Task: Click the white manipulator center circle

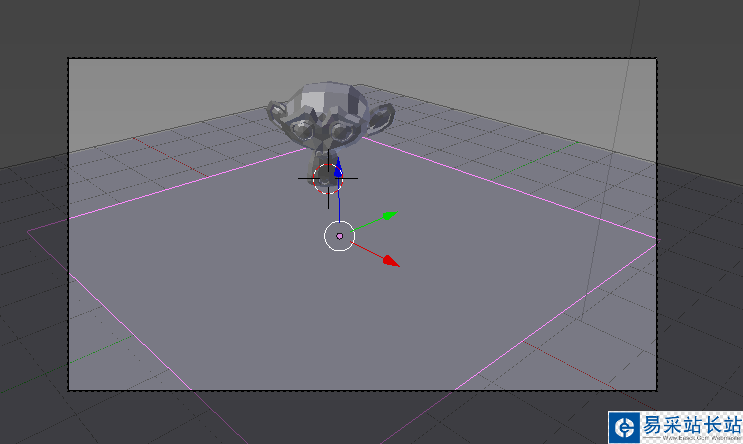Action: 339,236
